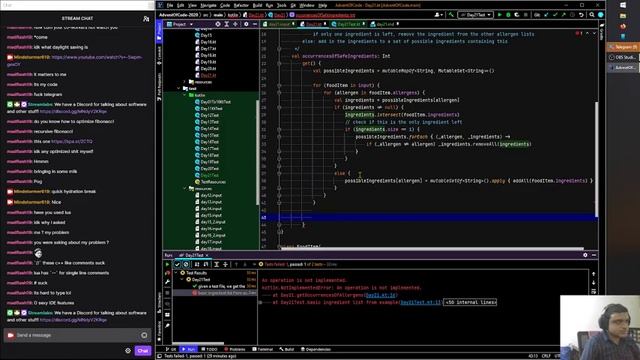
Task: Click Sort Alphabetically icon in test toolbar
Action: click(197, 264)
